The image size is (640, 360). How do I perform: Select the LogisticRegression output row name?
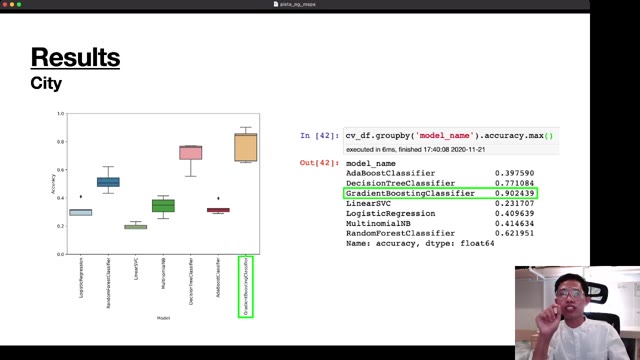pyautogui.click(x=391, y=213)
